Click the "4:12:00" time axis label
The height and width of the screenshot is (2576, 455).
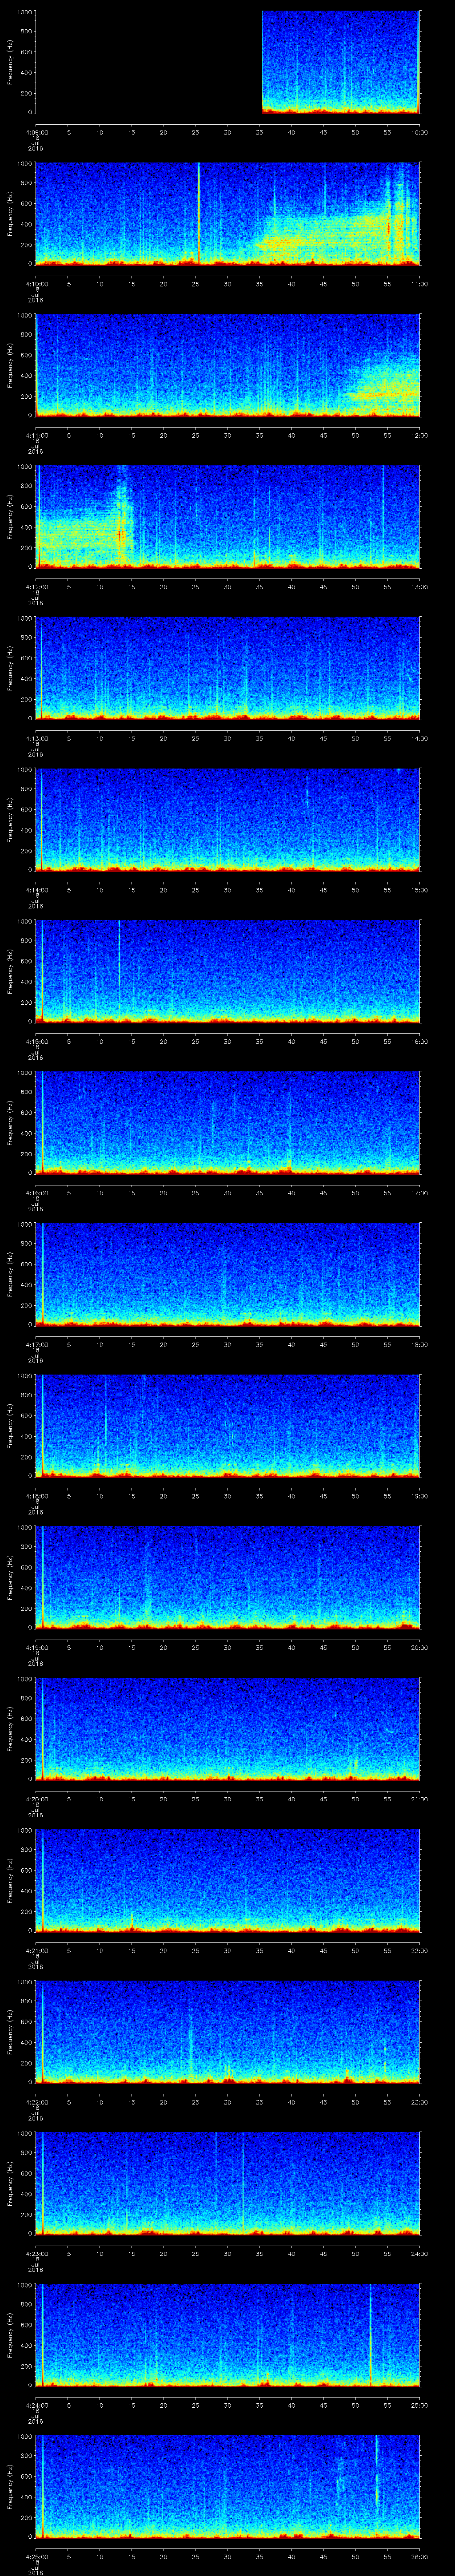(36, 586)
